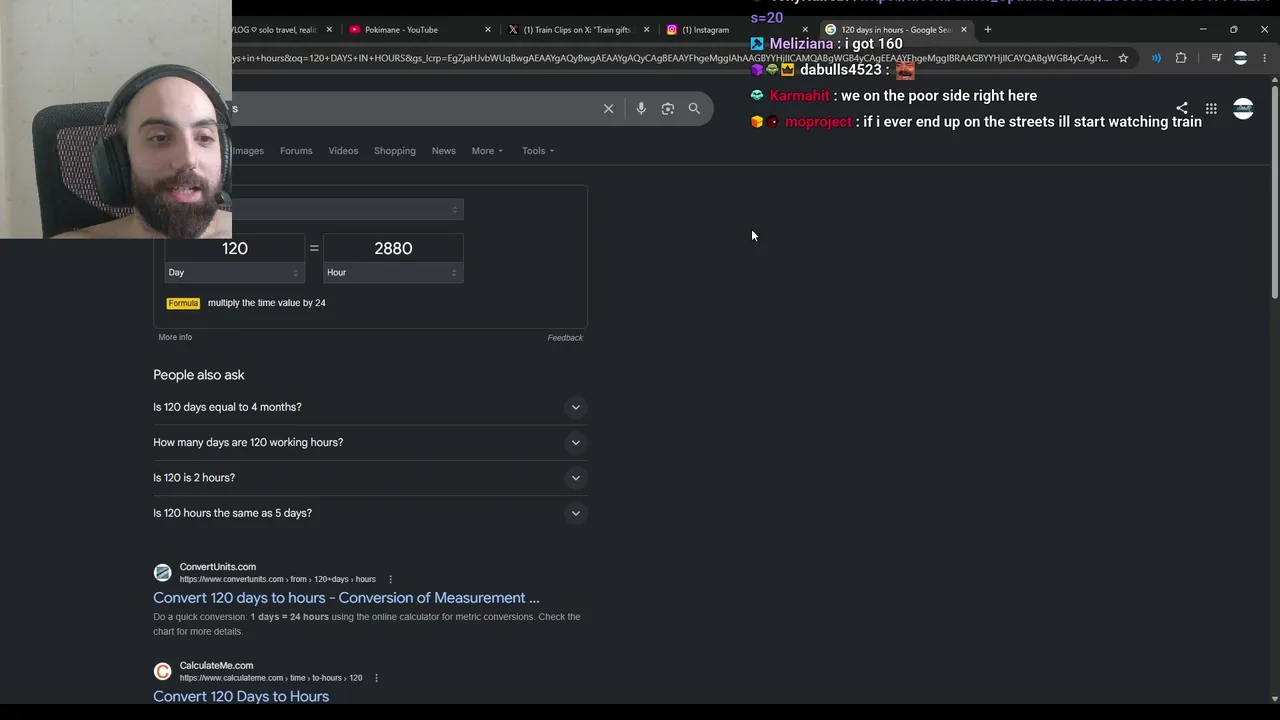Click the CalculateMe.com site favicon
Image resolution: width=1280 pixels, height=720 pixels.
tap(162, 671)
